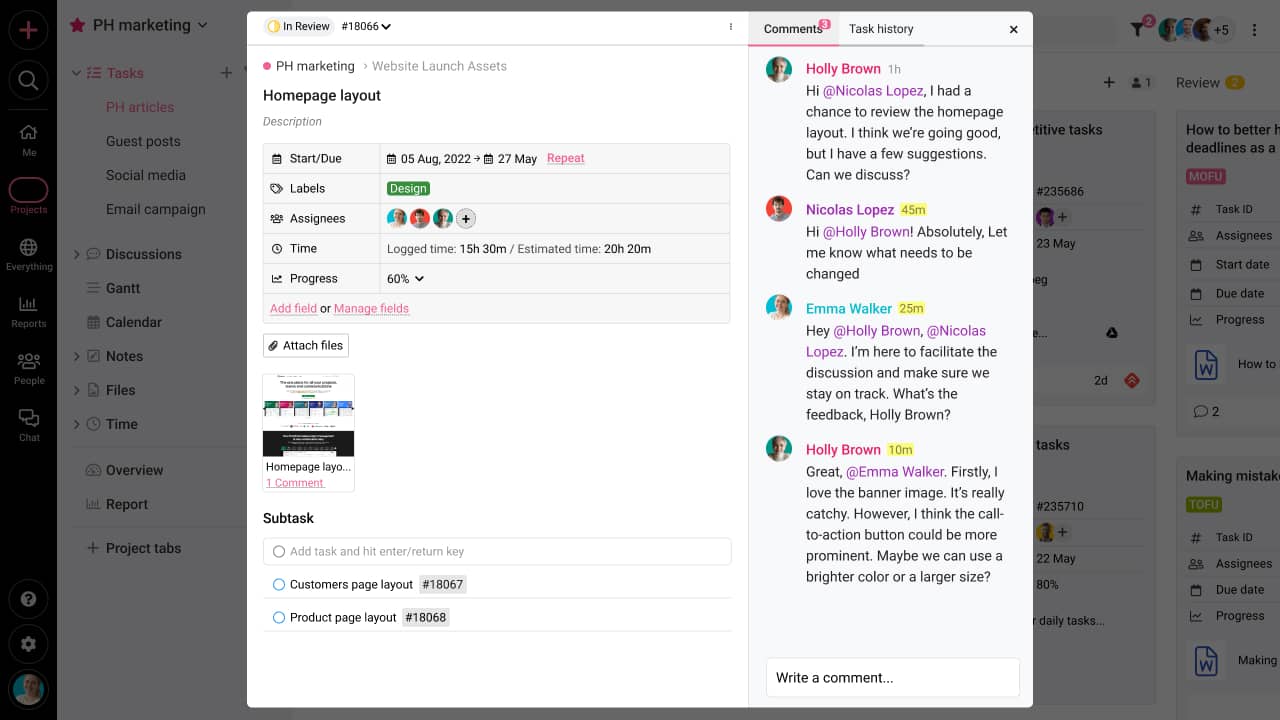The image size is (1280, 720).
Task: Click Holly Brown's avatar on first comment
Action: [x=779, y=69]
